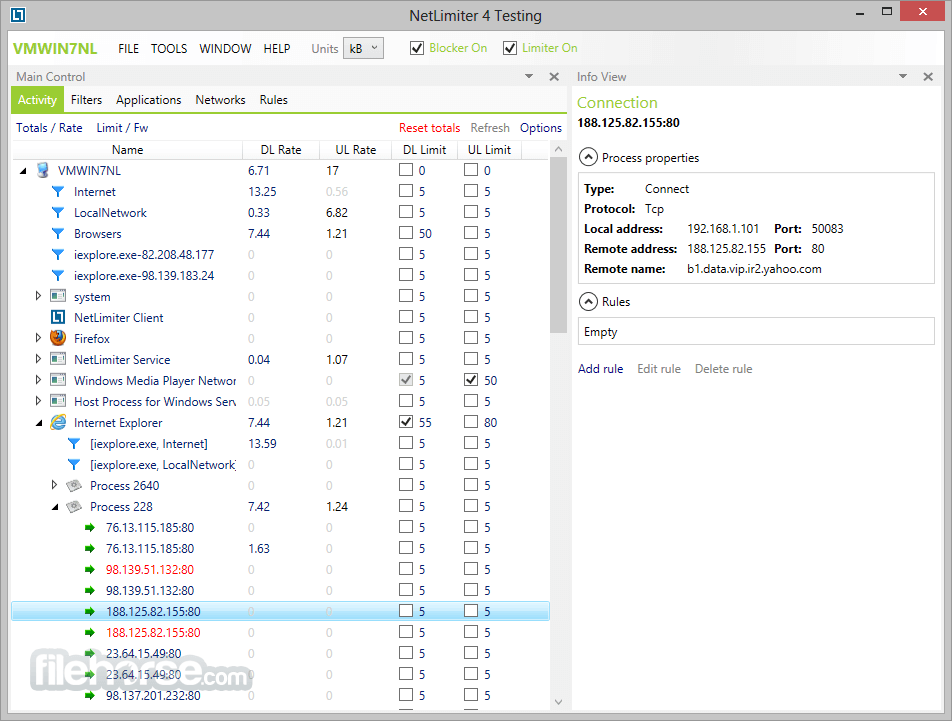The height and width of the screenshot is (721, 952).
Task: Toggle the Limiter On checkbox
Action: 510,48
